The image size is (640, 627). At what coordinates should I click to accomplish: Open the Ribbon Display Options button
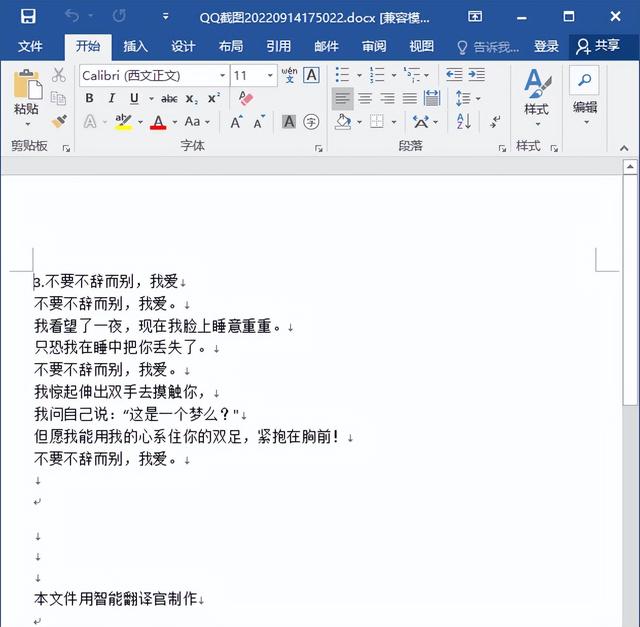475,17
